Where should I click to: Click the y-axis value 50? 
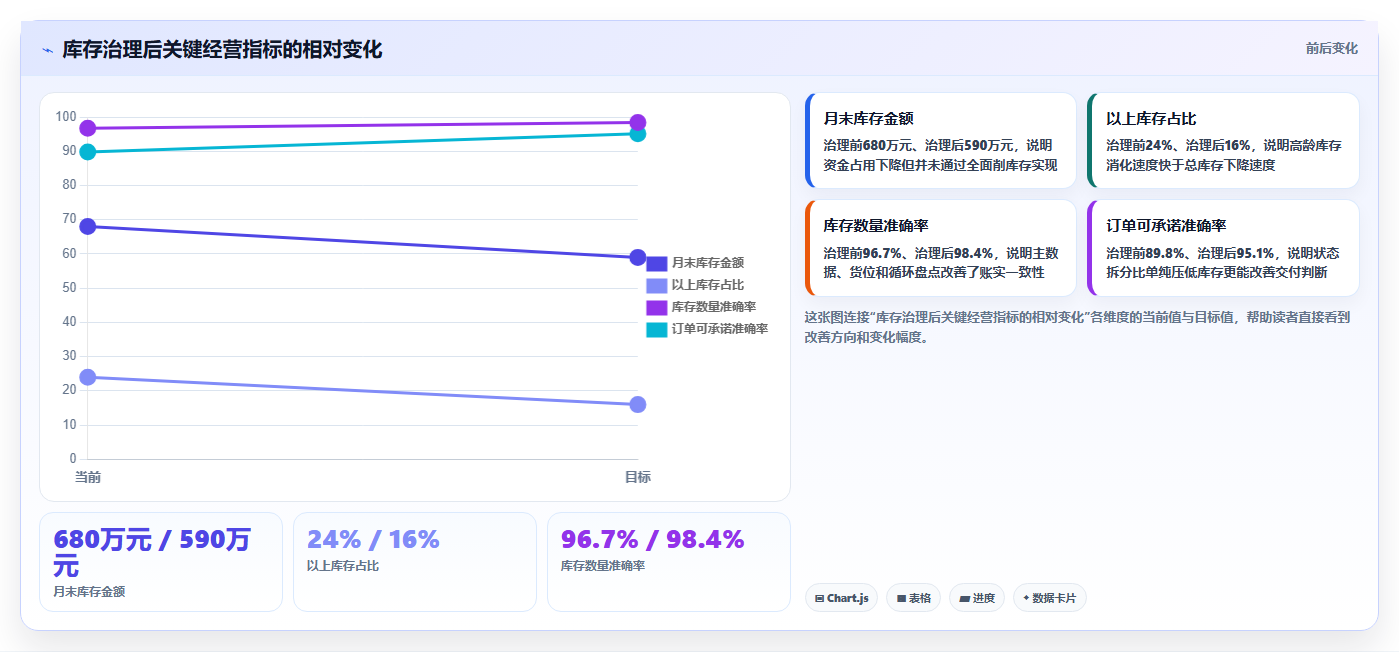tap(69, 288)
